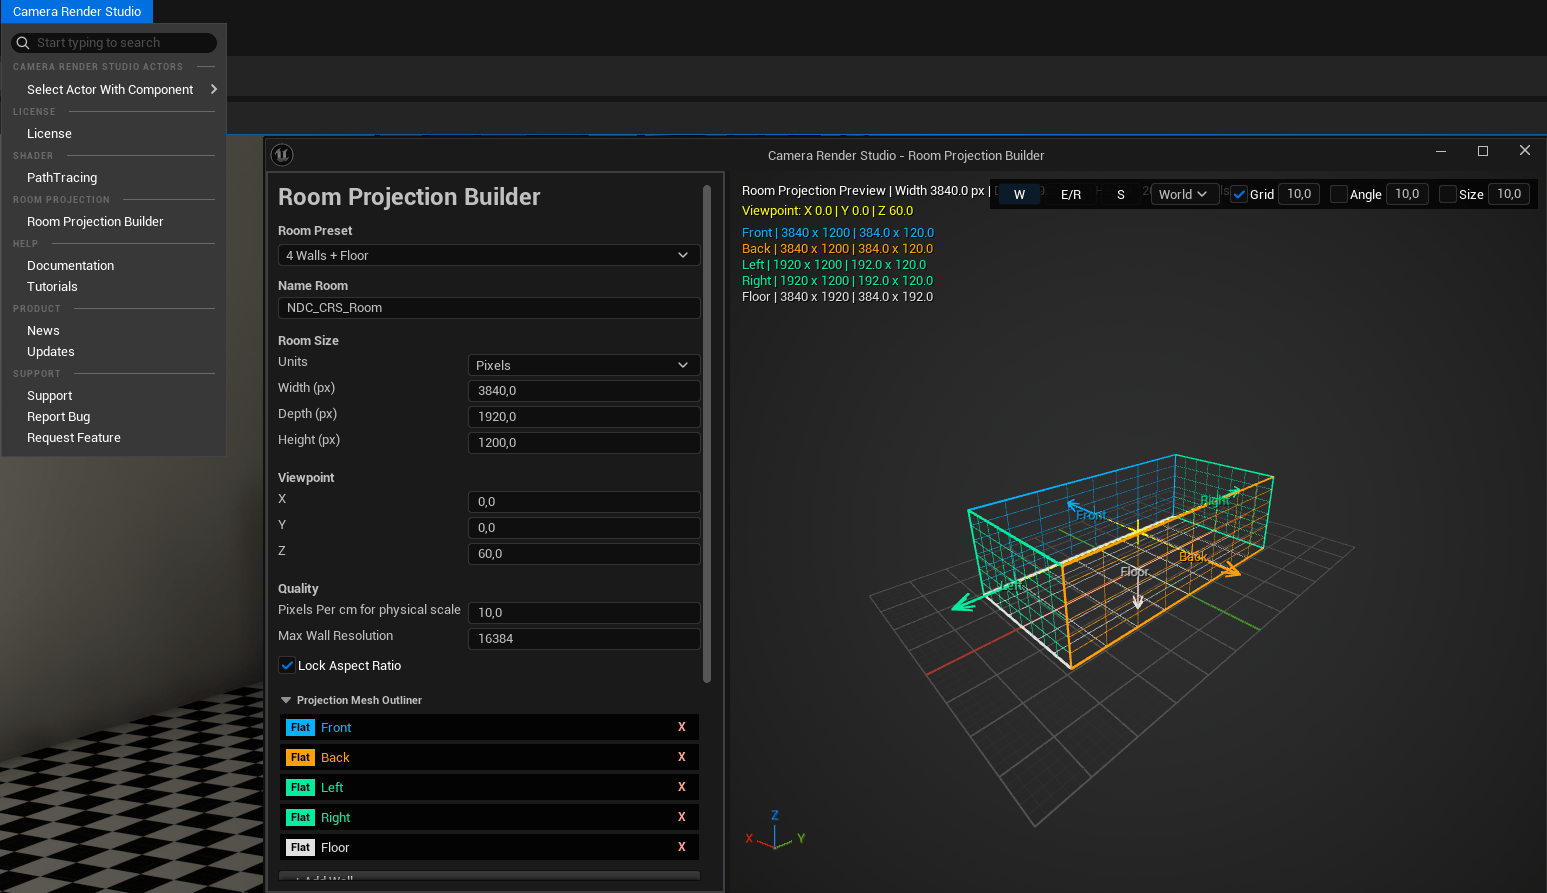The image size is (1547, 893).
Task: Click the search magnifier icon
Action: (23, 43)
